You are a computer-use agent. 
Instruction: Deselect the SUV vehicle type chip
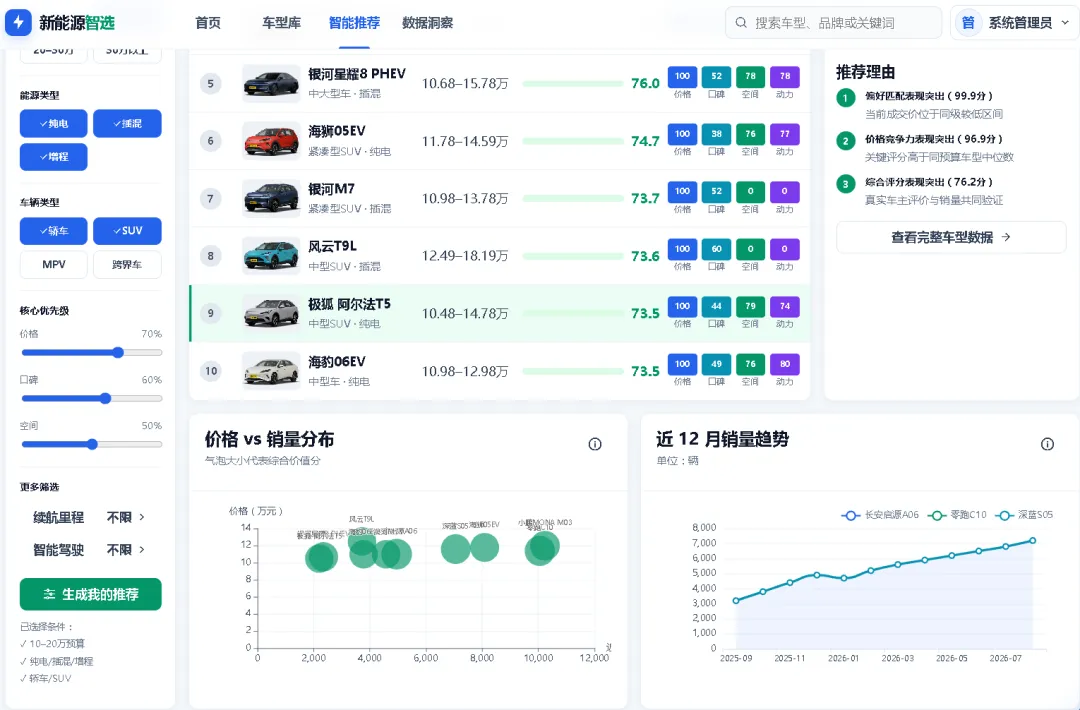pos(127,231)
